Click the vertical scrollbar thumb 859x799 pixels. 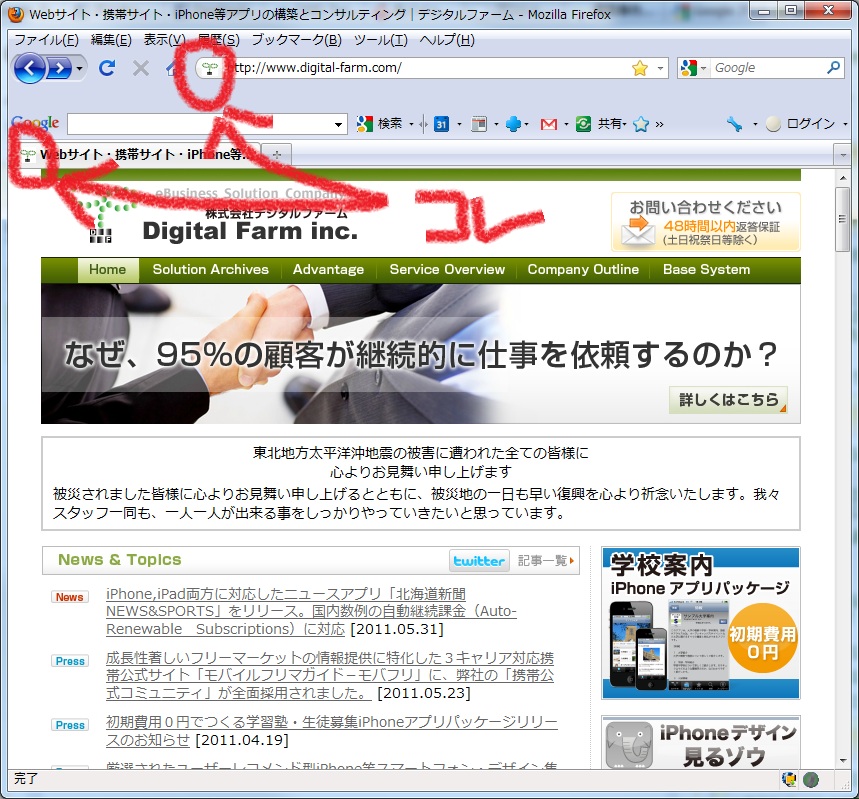(x=843, y=219)
